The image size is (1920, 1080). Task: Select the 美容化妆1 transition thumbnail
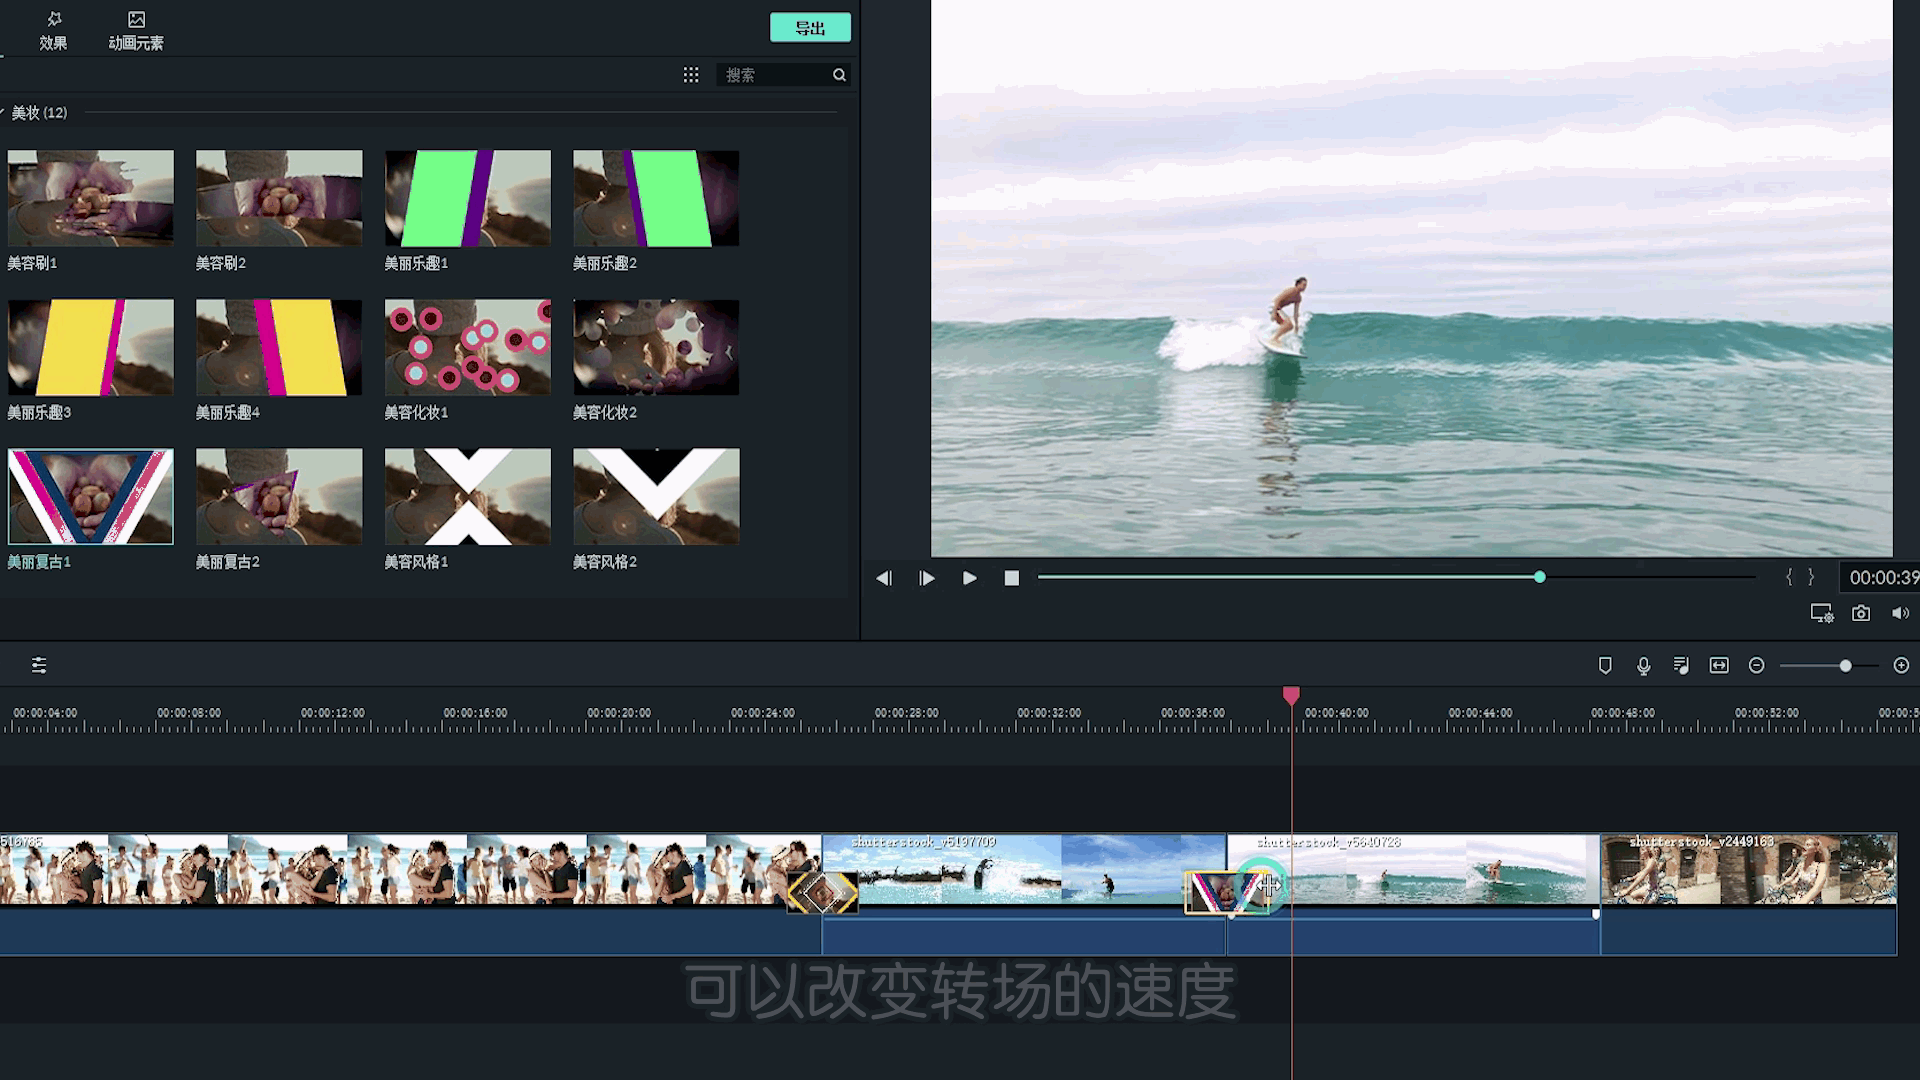pos(467,347)
